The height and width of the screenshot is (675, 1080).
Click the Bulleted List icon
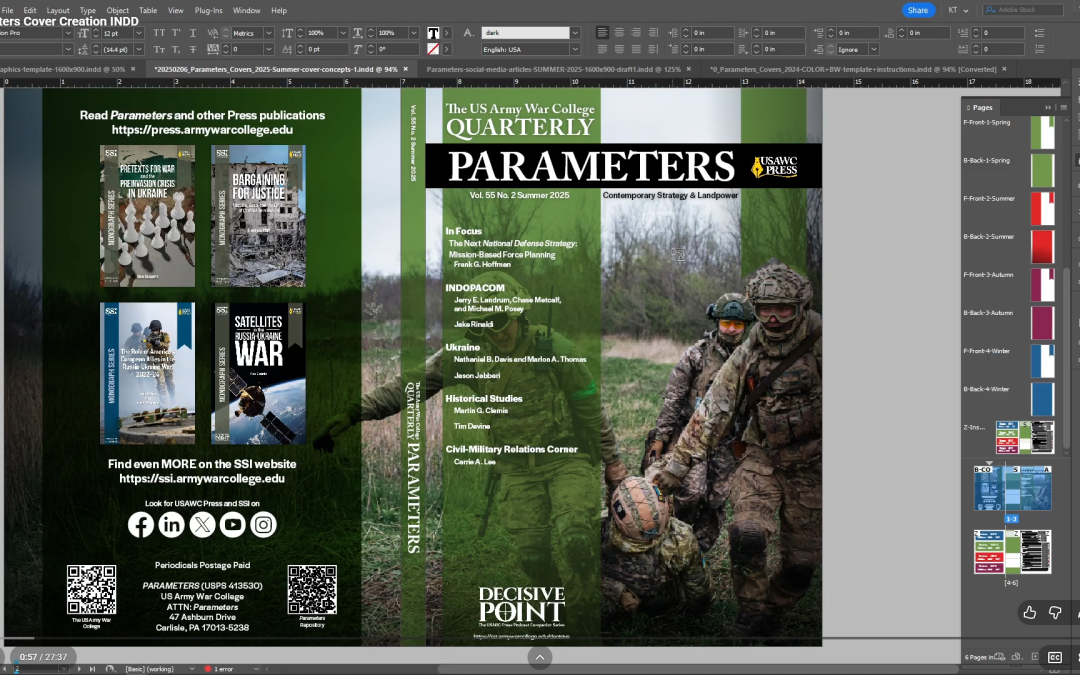click(1039, 33)
